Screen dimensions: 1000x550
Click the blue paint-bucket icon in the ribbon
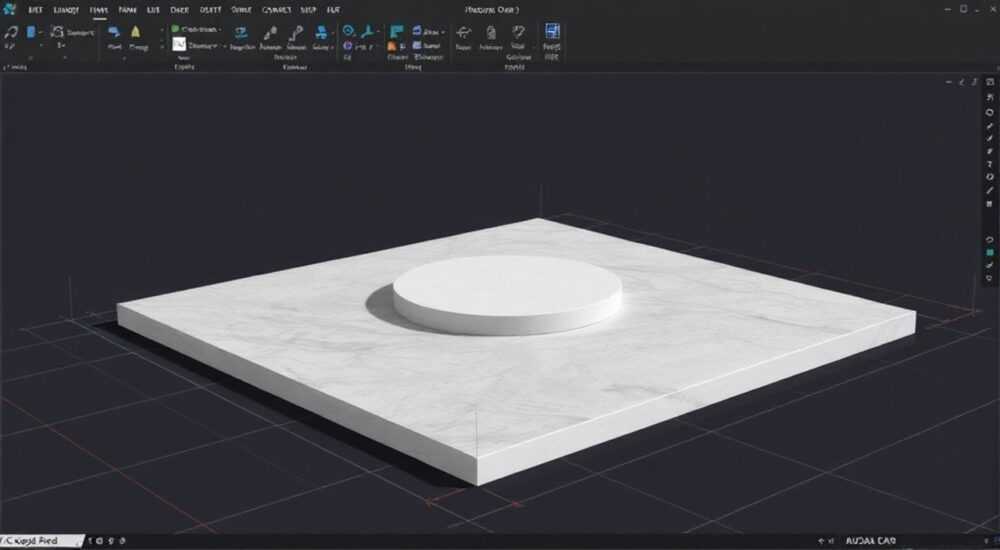point(114,32)
